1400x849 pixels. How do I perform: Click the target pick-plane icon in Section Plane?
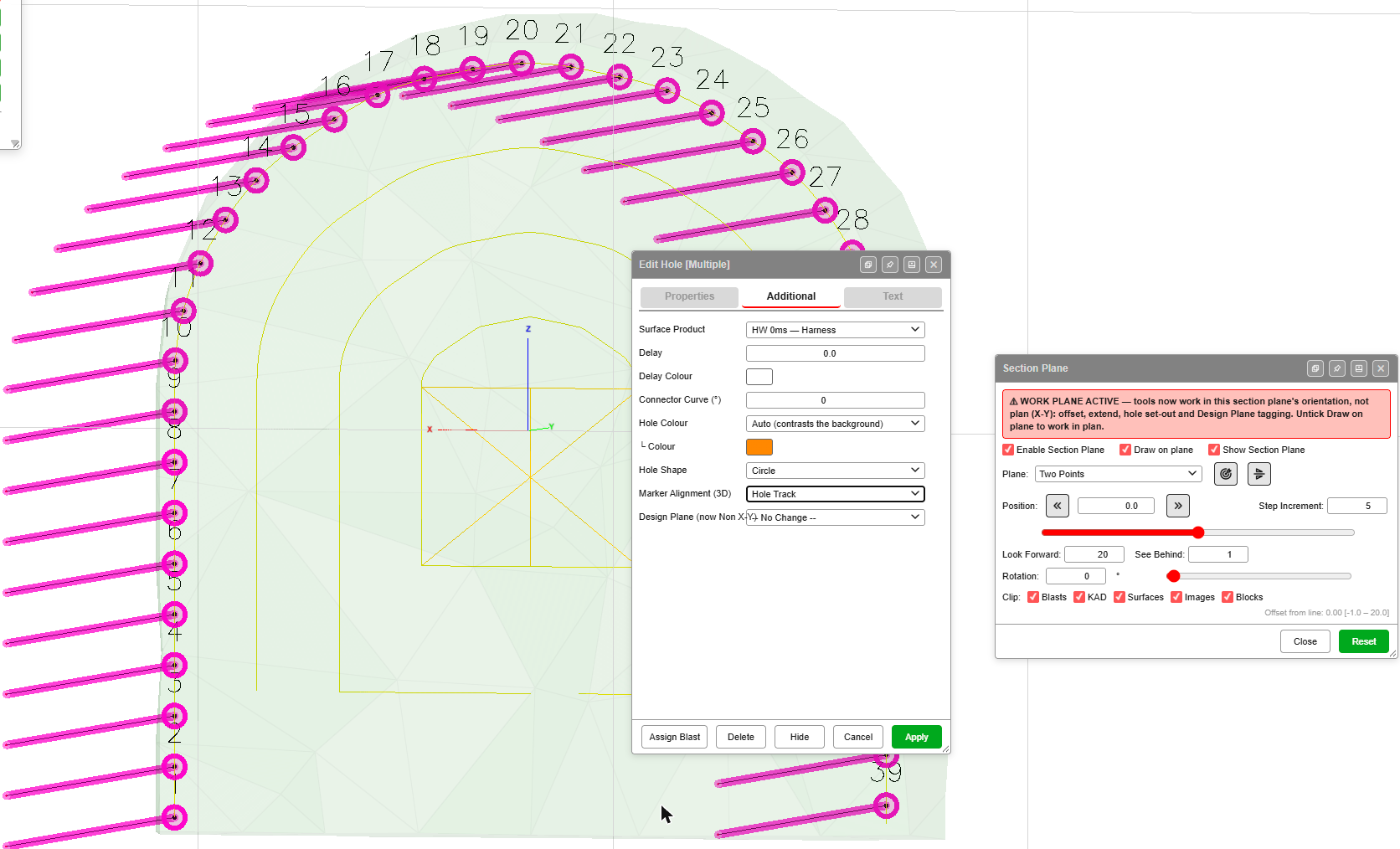point(1225,474)
